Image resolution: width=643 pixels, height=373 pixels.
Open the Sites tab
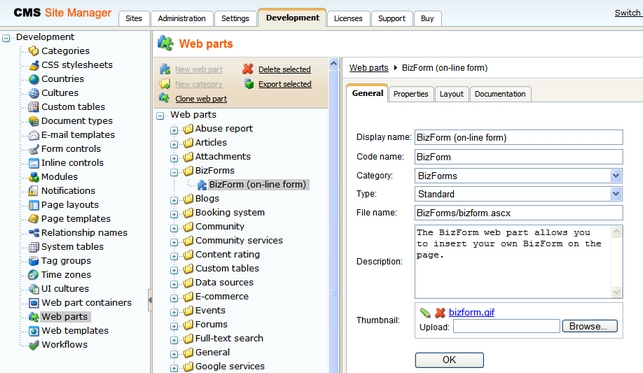pos(134,18)
